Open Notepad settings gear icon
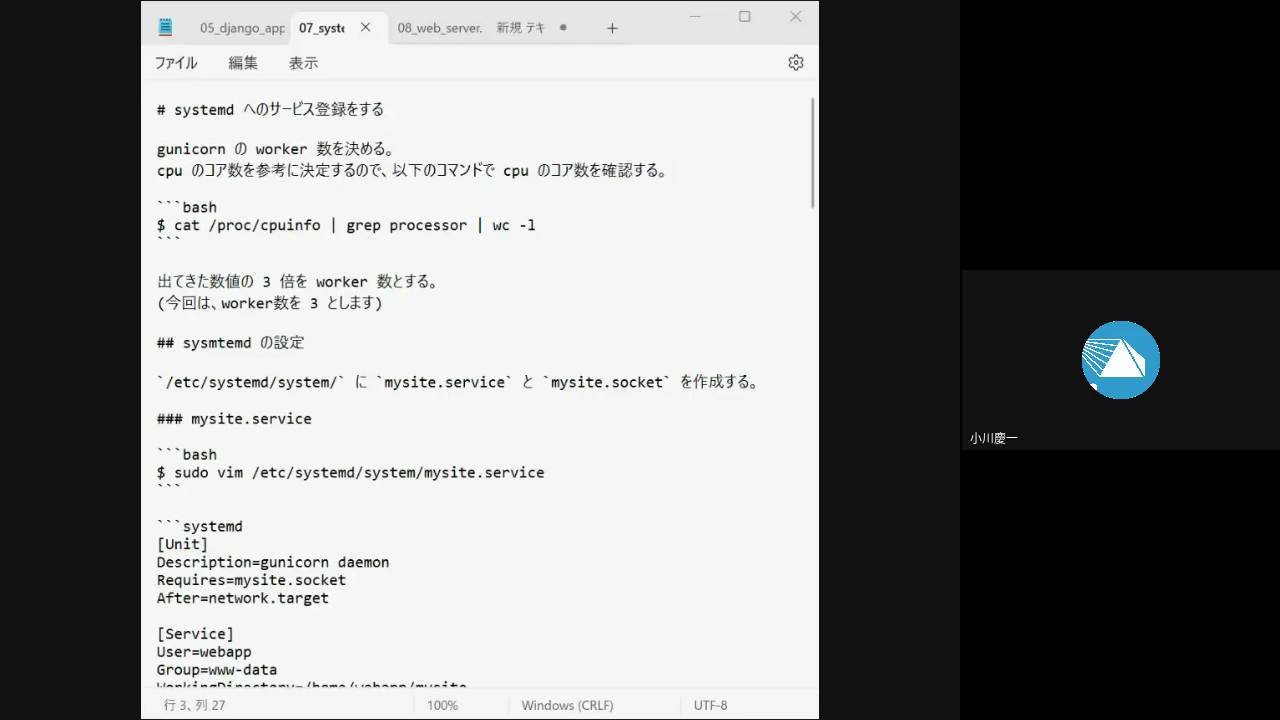Screen dimensions: 1280x720 tap(795, 62)
